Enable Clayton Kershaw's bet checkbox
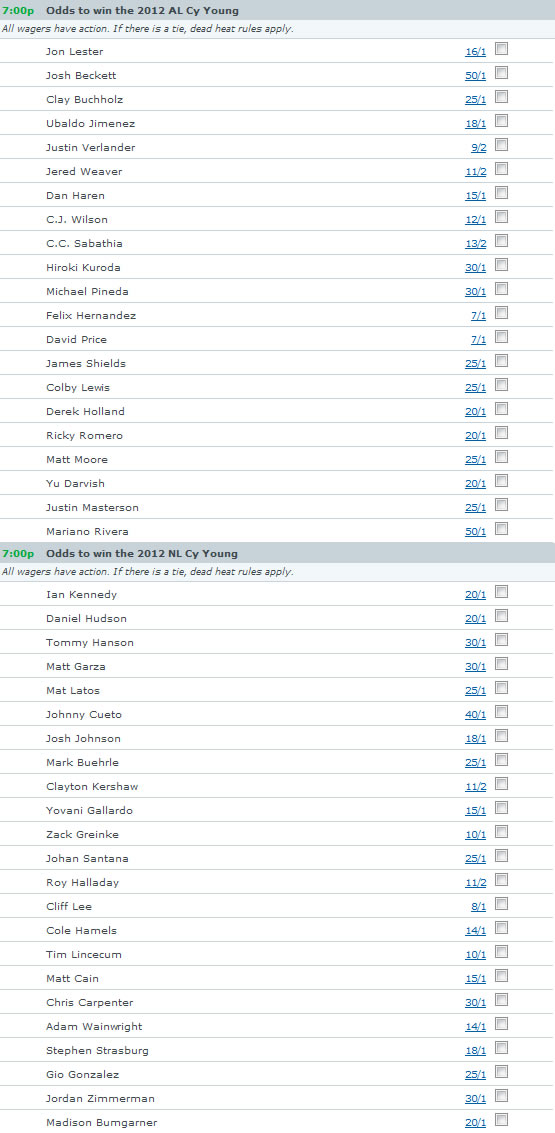 502,784
